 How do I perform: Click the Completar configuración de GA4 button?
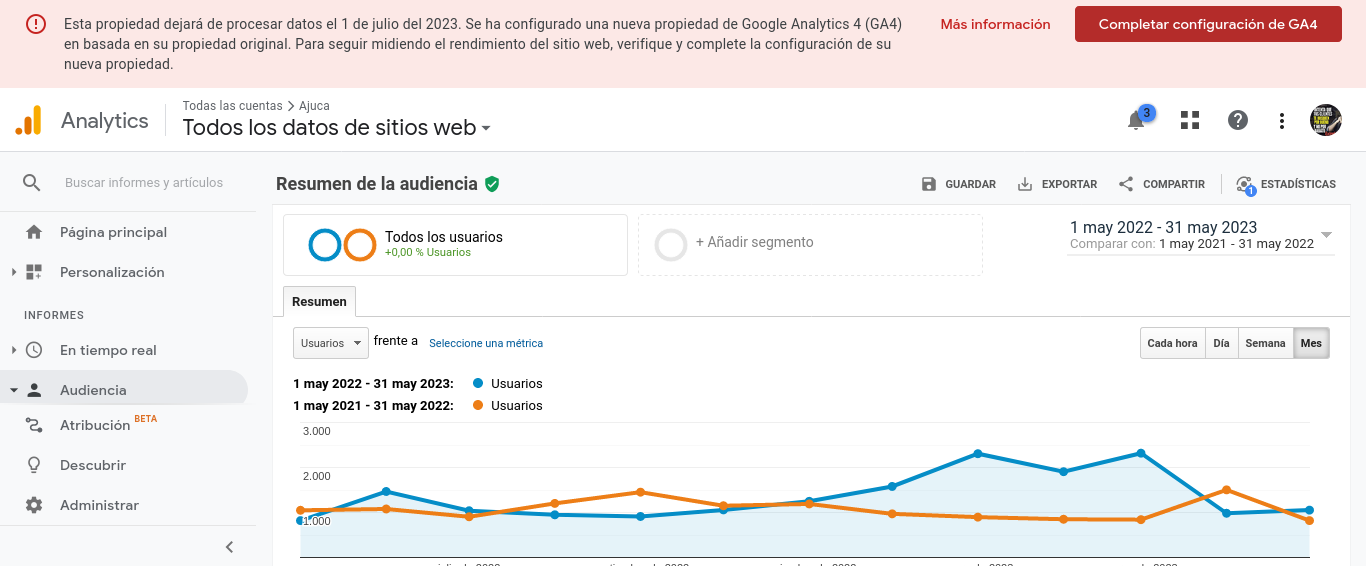[x=1208, y=24]
